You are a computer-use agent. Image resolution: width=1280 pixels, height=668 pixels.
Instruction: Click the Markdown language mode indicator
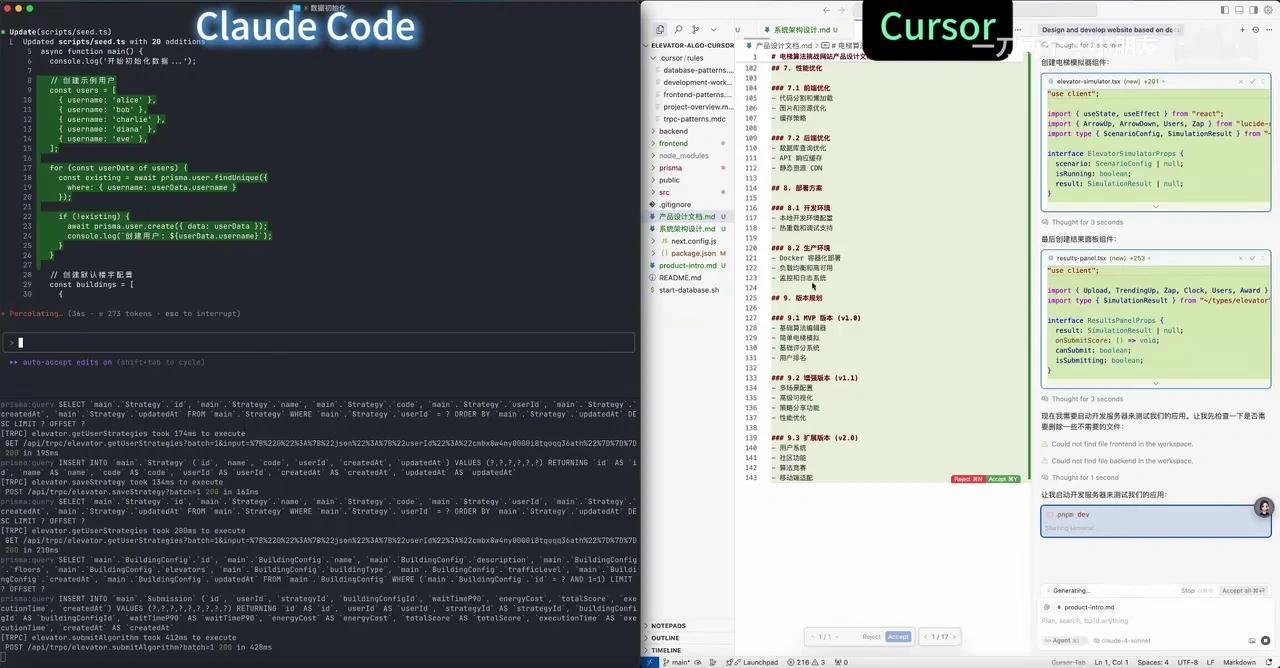[1240, 661]
